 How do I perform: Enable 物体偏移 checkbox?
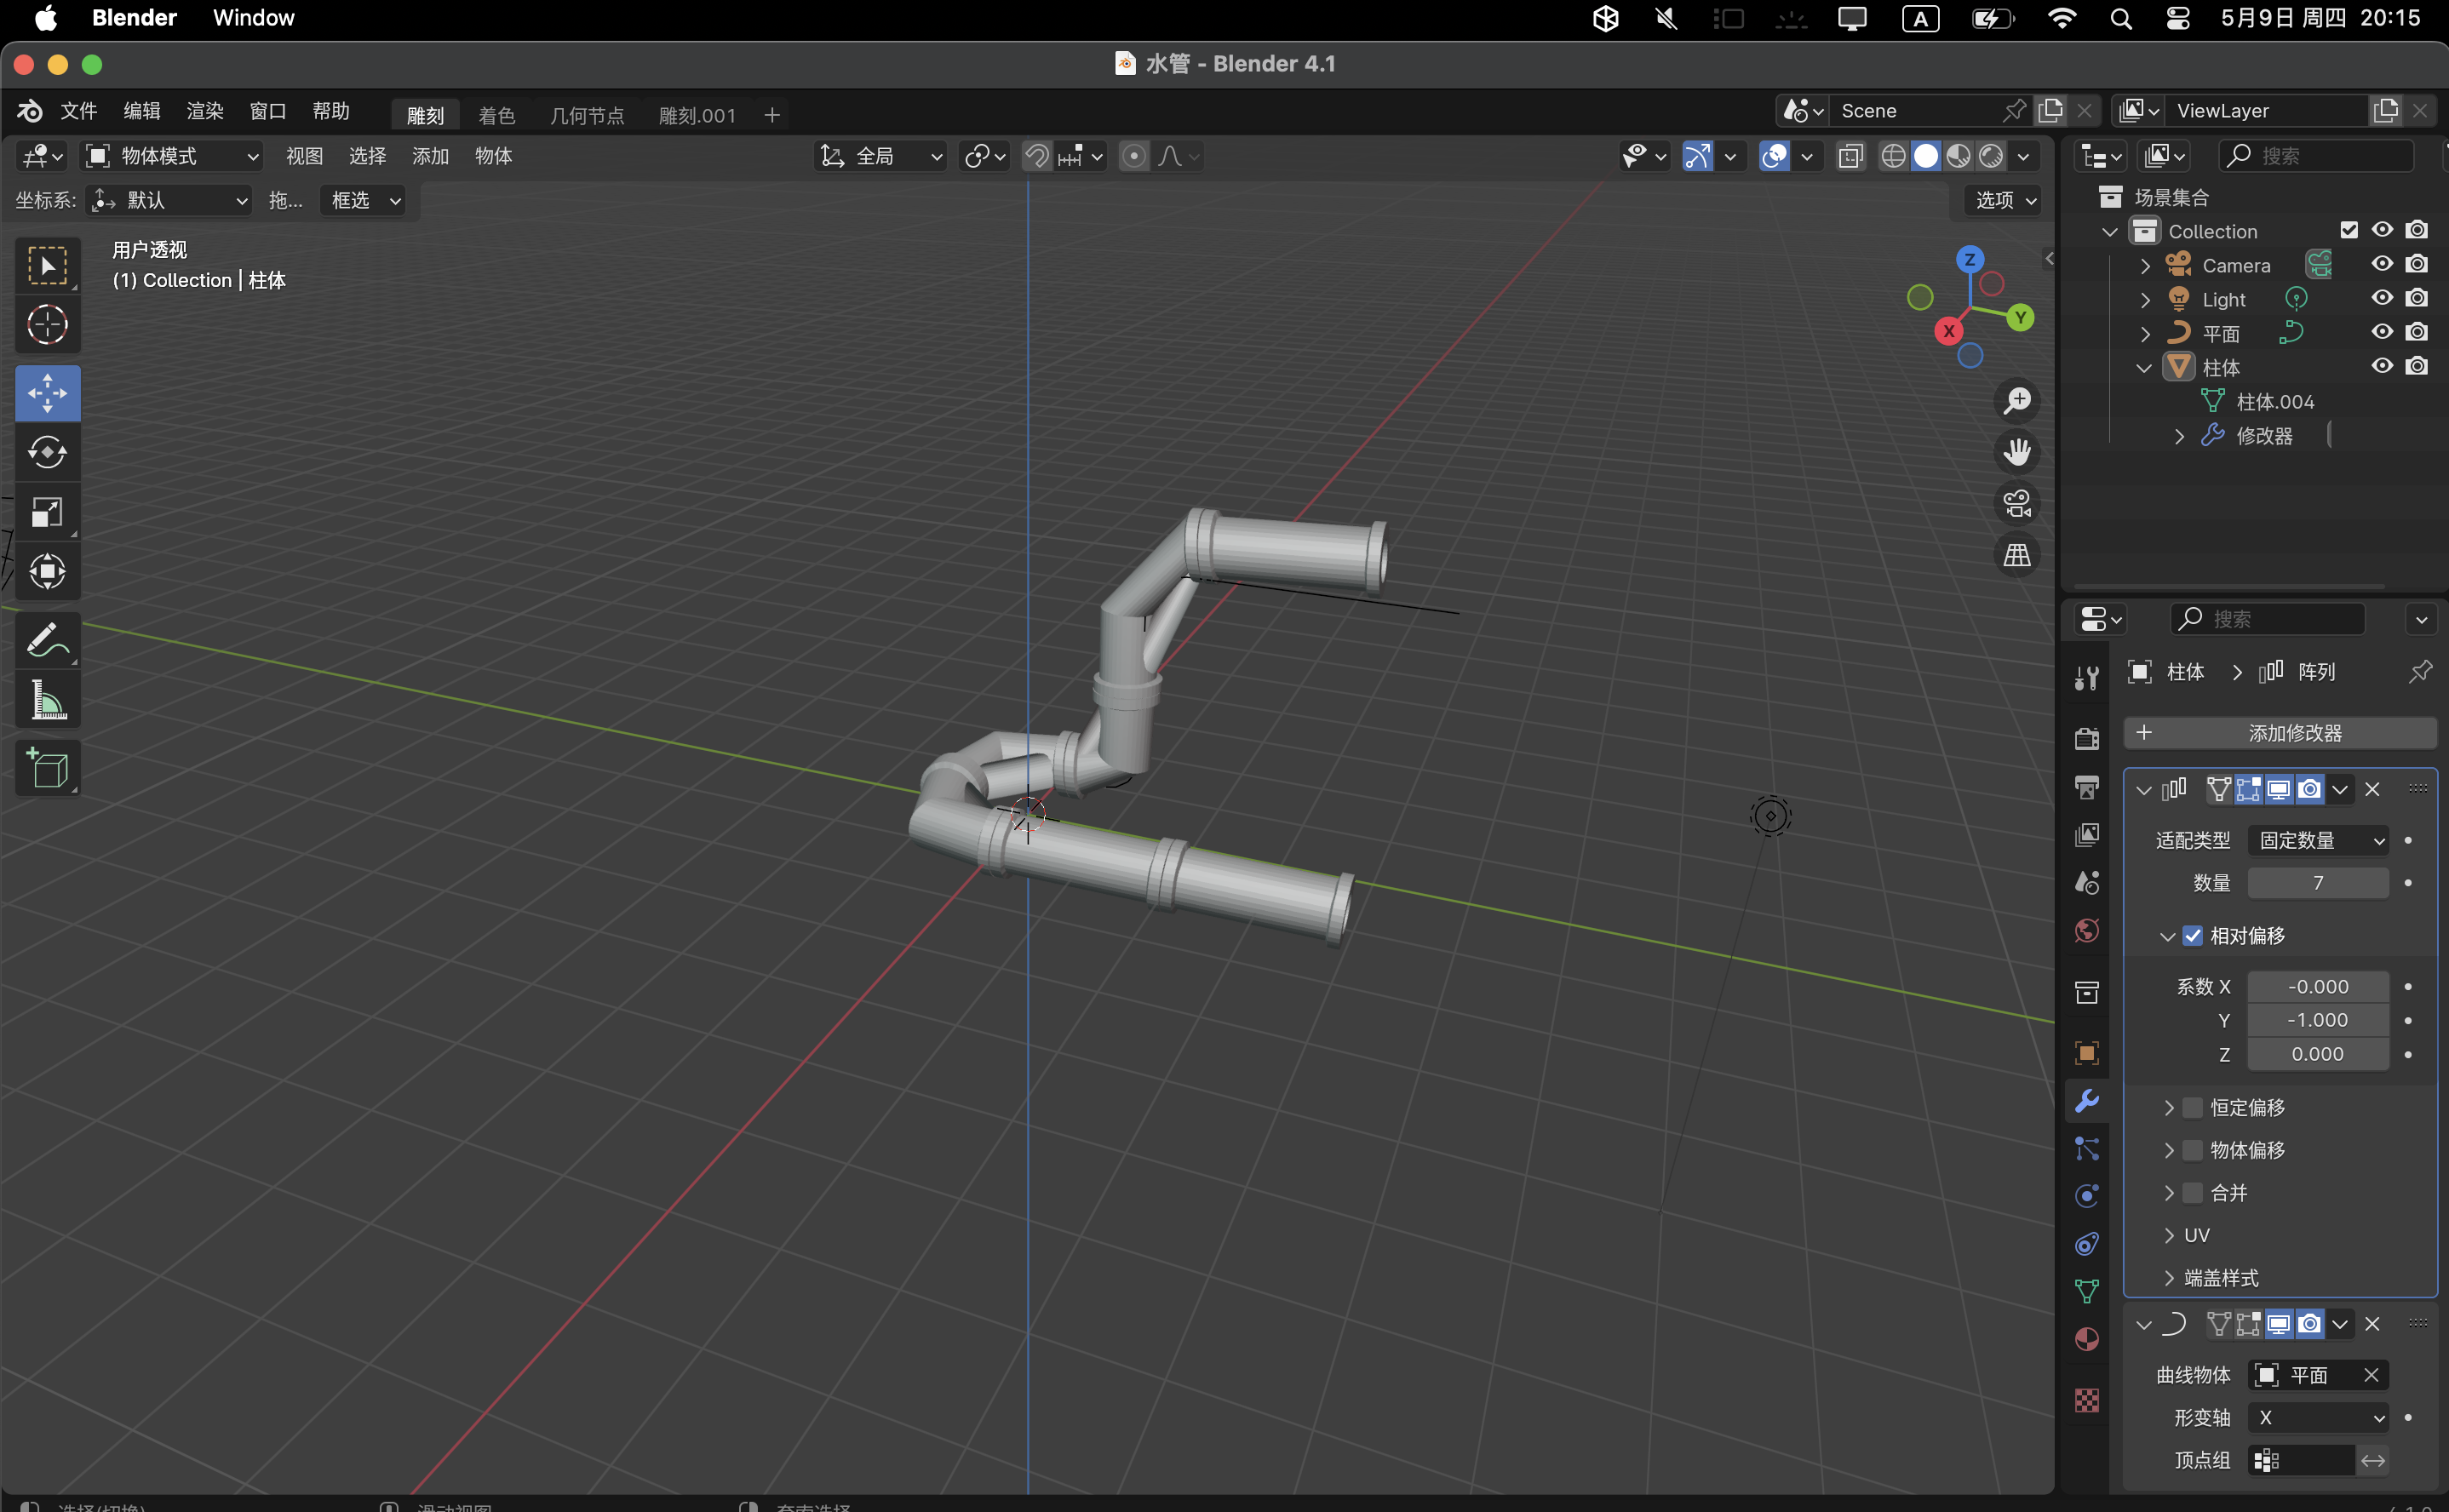[x=2193, y=1151]
